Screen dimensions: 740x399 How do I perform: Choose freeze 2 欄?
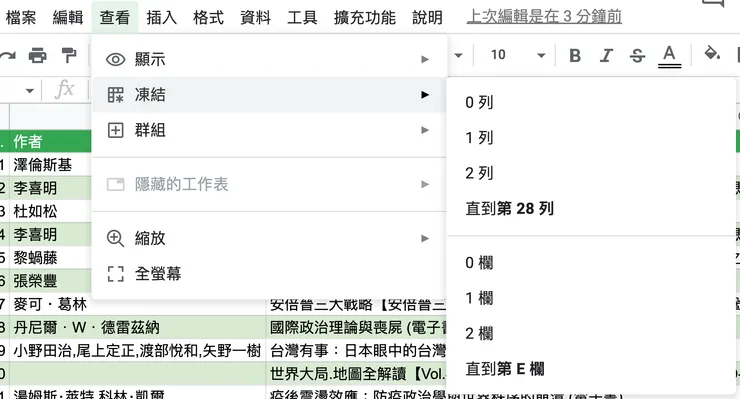(x=592, y=333)
